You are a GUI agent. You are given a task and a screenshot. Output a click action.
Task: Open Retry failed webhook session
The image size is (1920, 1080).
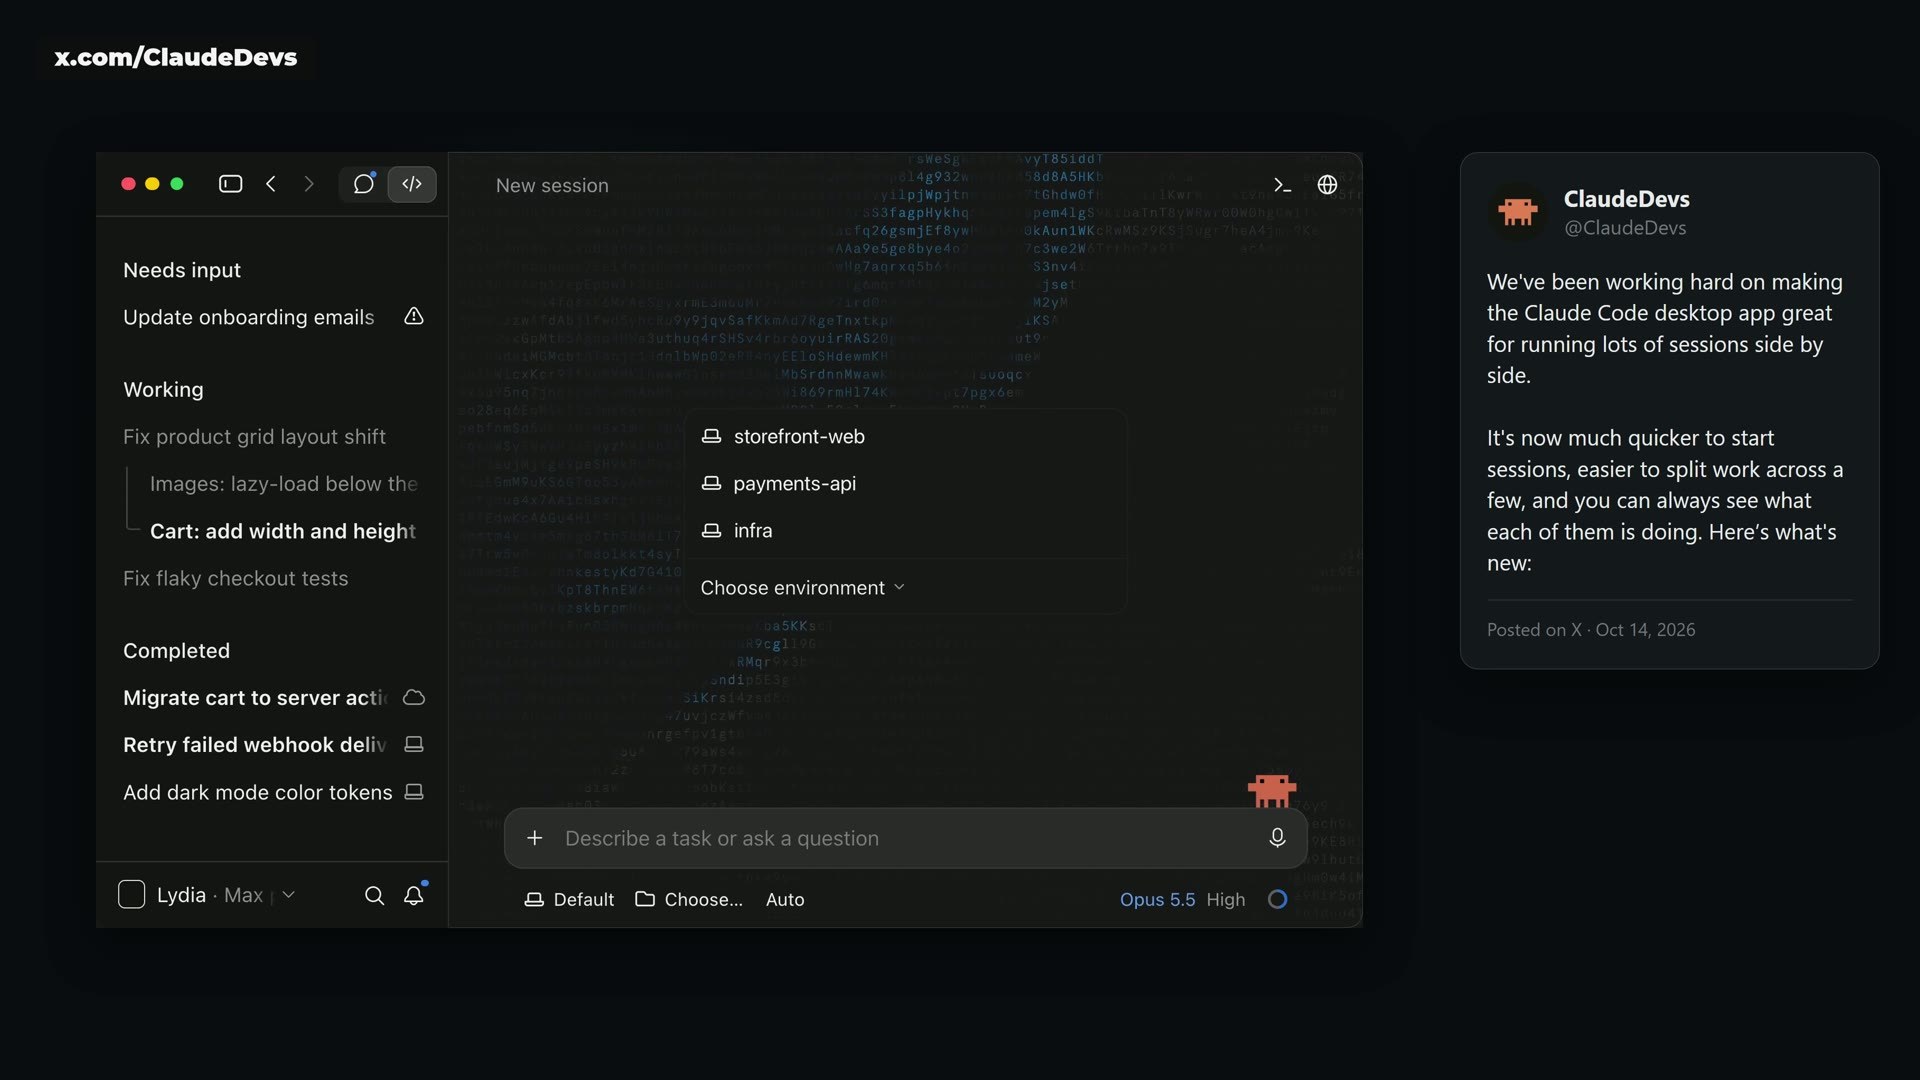[x=255, y=745]
